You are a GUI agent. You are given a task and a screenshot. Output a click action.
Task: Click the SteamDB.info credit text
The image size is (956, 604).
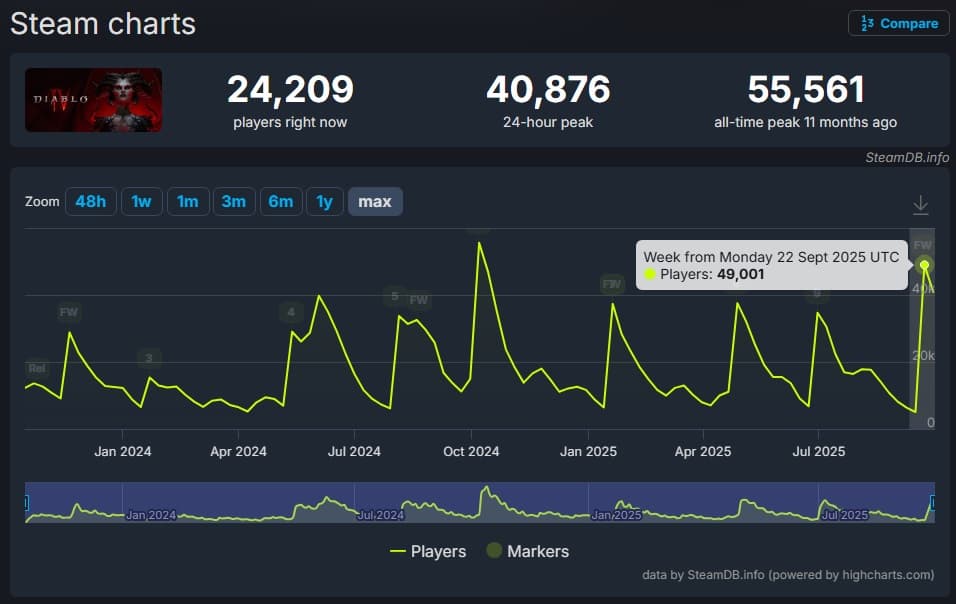907,158
